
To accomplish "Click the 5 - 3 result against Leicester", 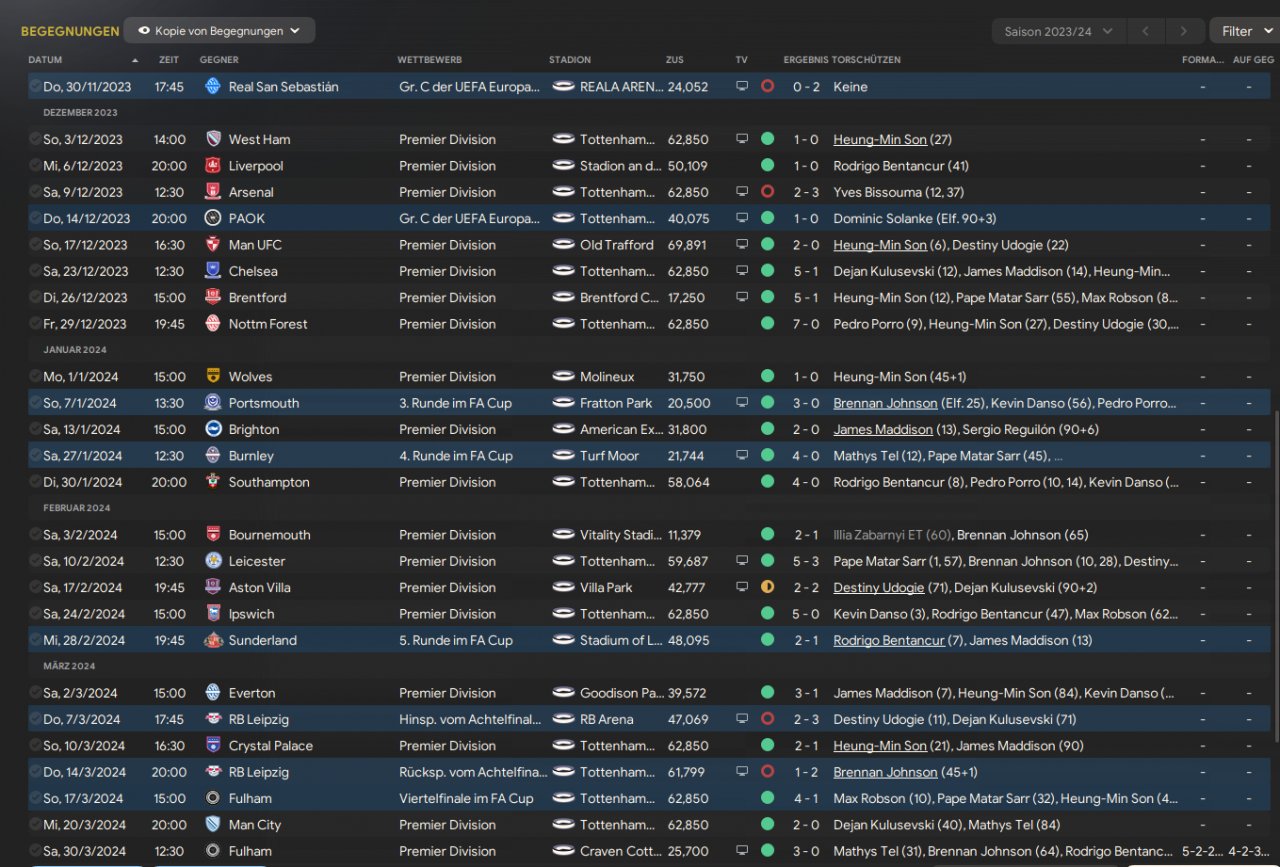I will [806, 561].
